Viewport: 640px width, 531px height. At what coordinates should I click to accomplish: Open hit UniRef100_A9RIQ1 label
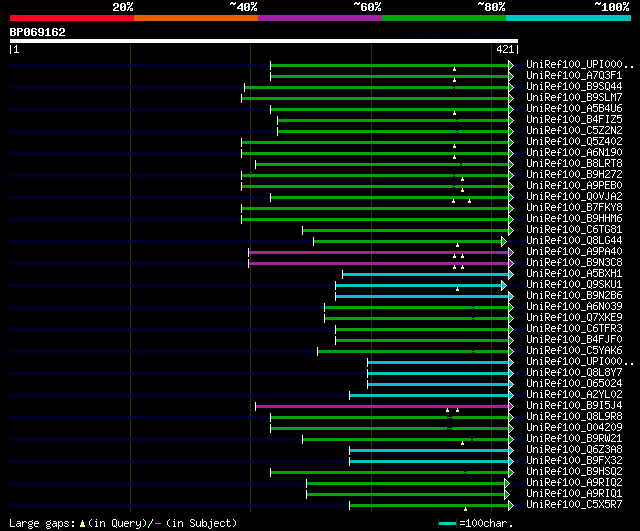pyautogui.click(x=574, y=493)
